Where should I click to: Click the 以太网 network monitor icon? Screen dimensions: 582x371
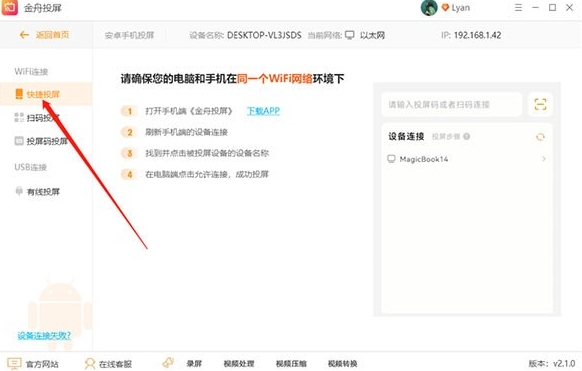[x=350, y=35]
